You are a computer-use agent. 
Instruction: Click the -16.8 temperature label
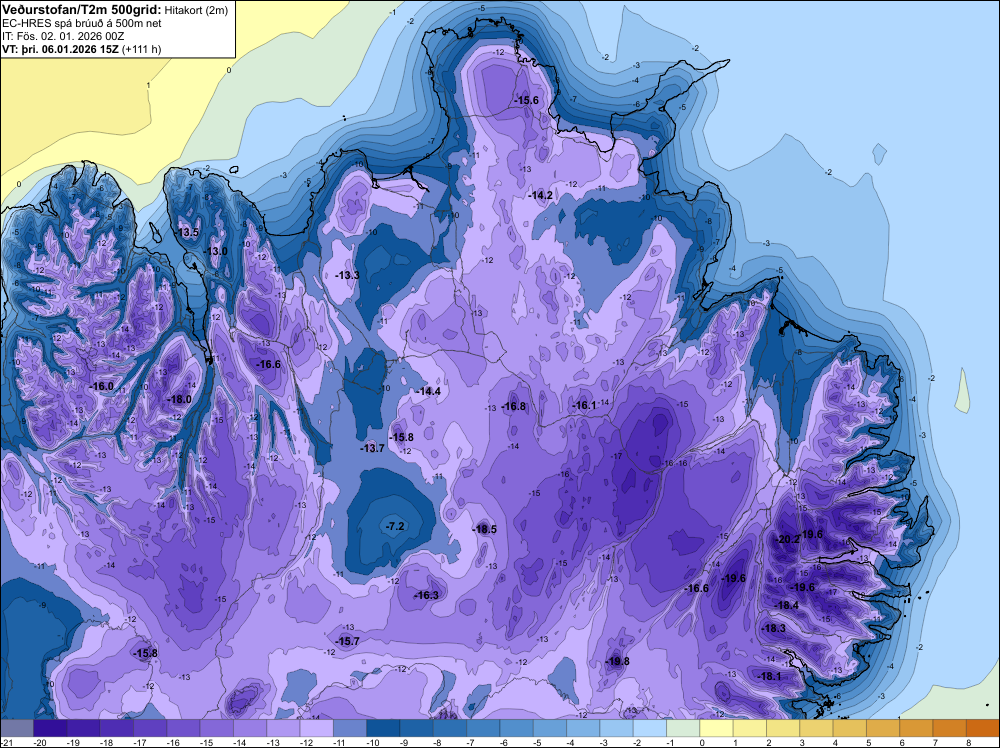514,406
